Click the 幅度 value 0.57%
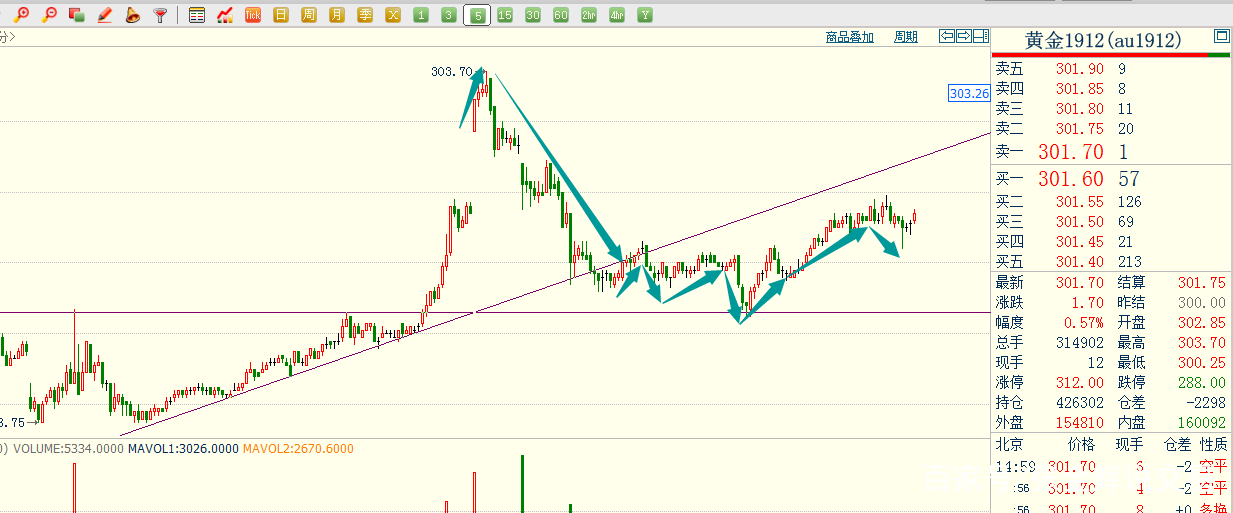Screen dimensions: 1233x513 pos(1083,323)
